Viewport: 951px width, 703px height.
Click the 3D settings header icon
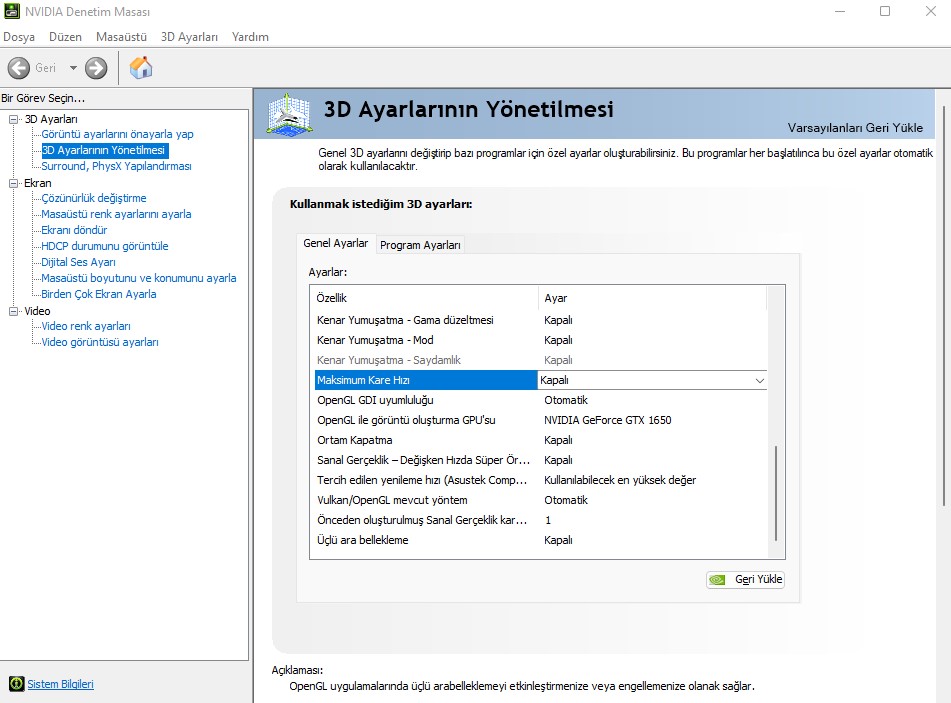click(290, 114)
